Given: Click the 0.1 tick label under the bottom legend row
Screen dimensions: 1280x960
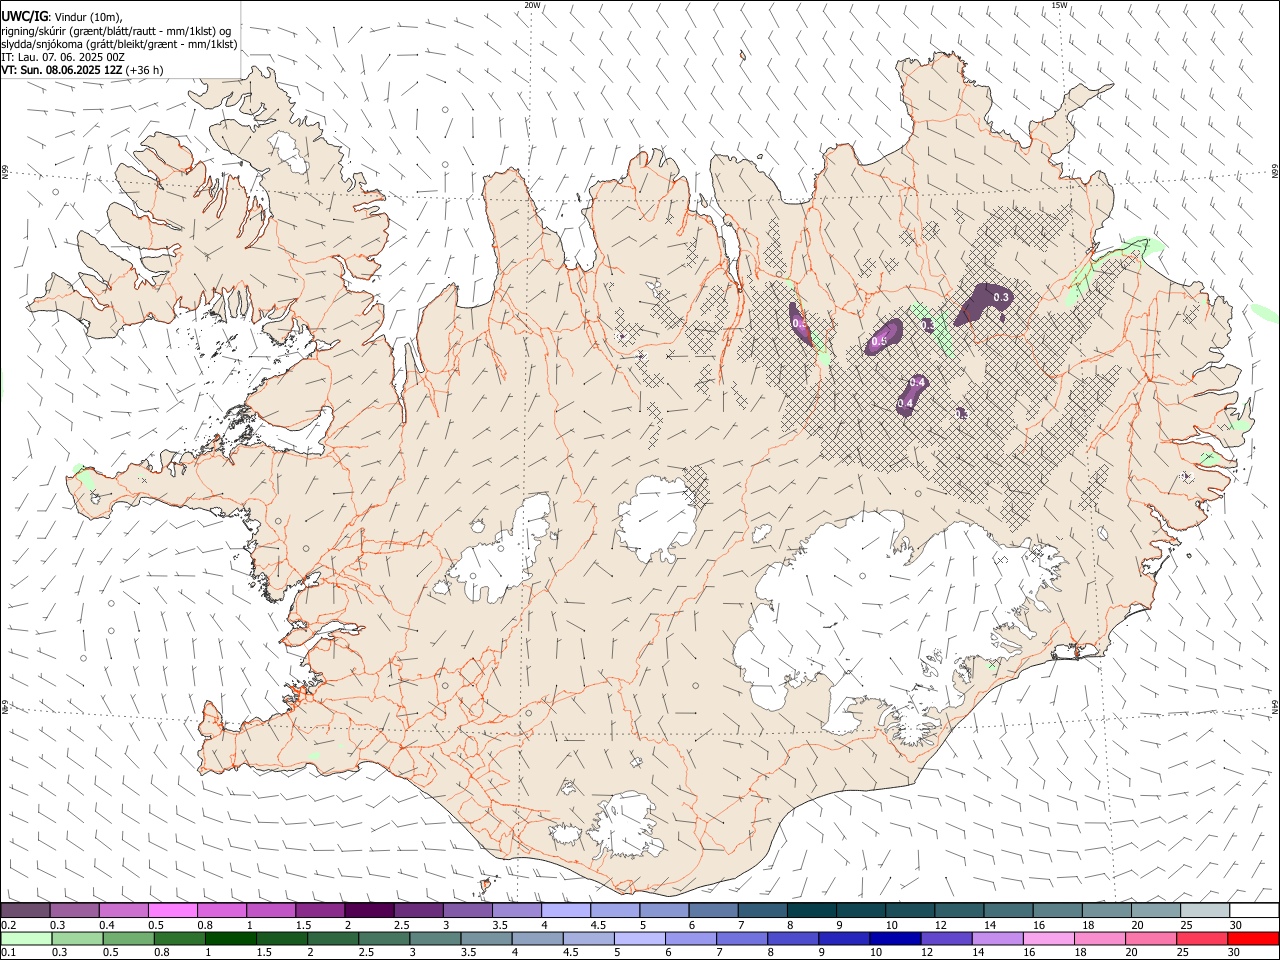Looking at the screenshot, I should pyautogui.click(x=8, y=953).
